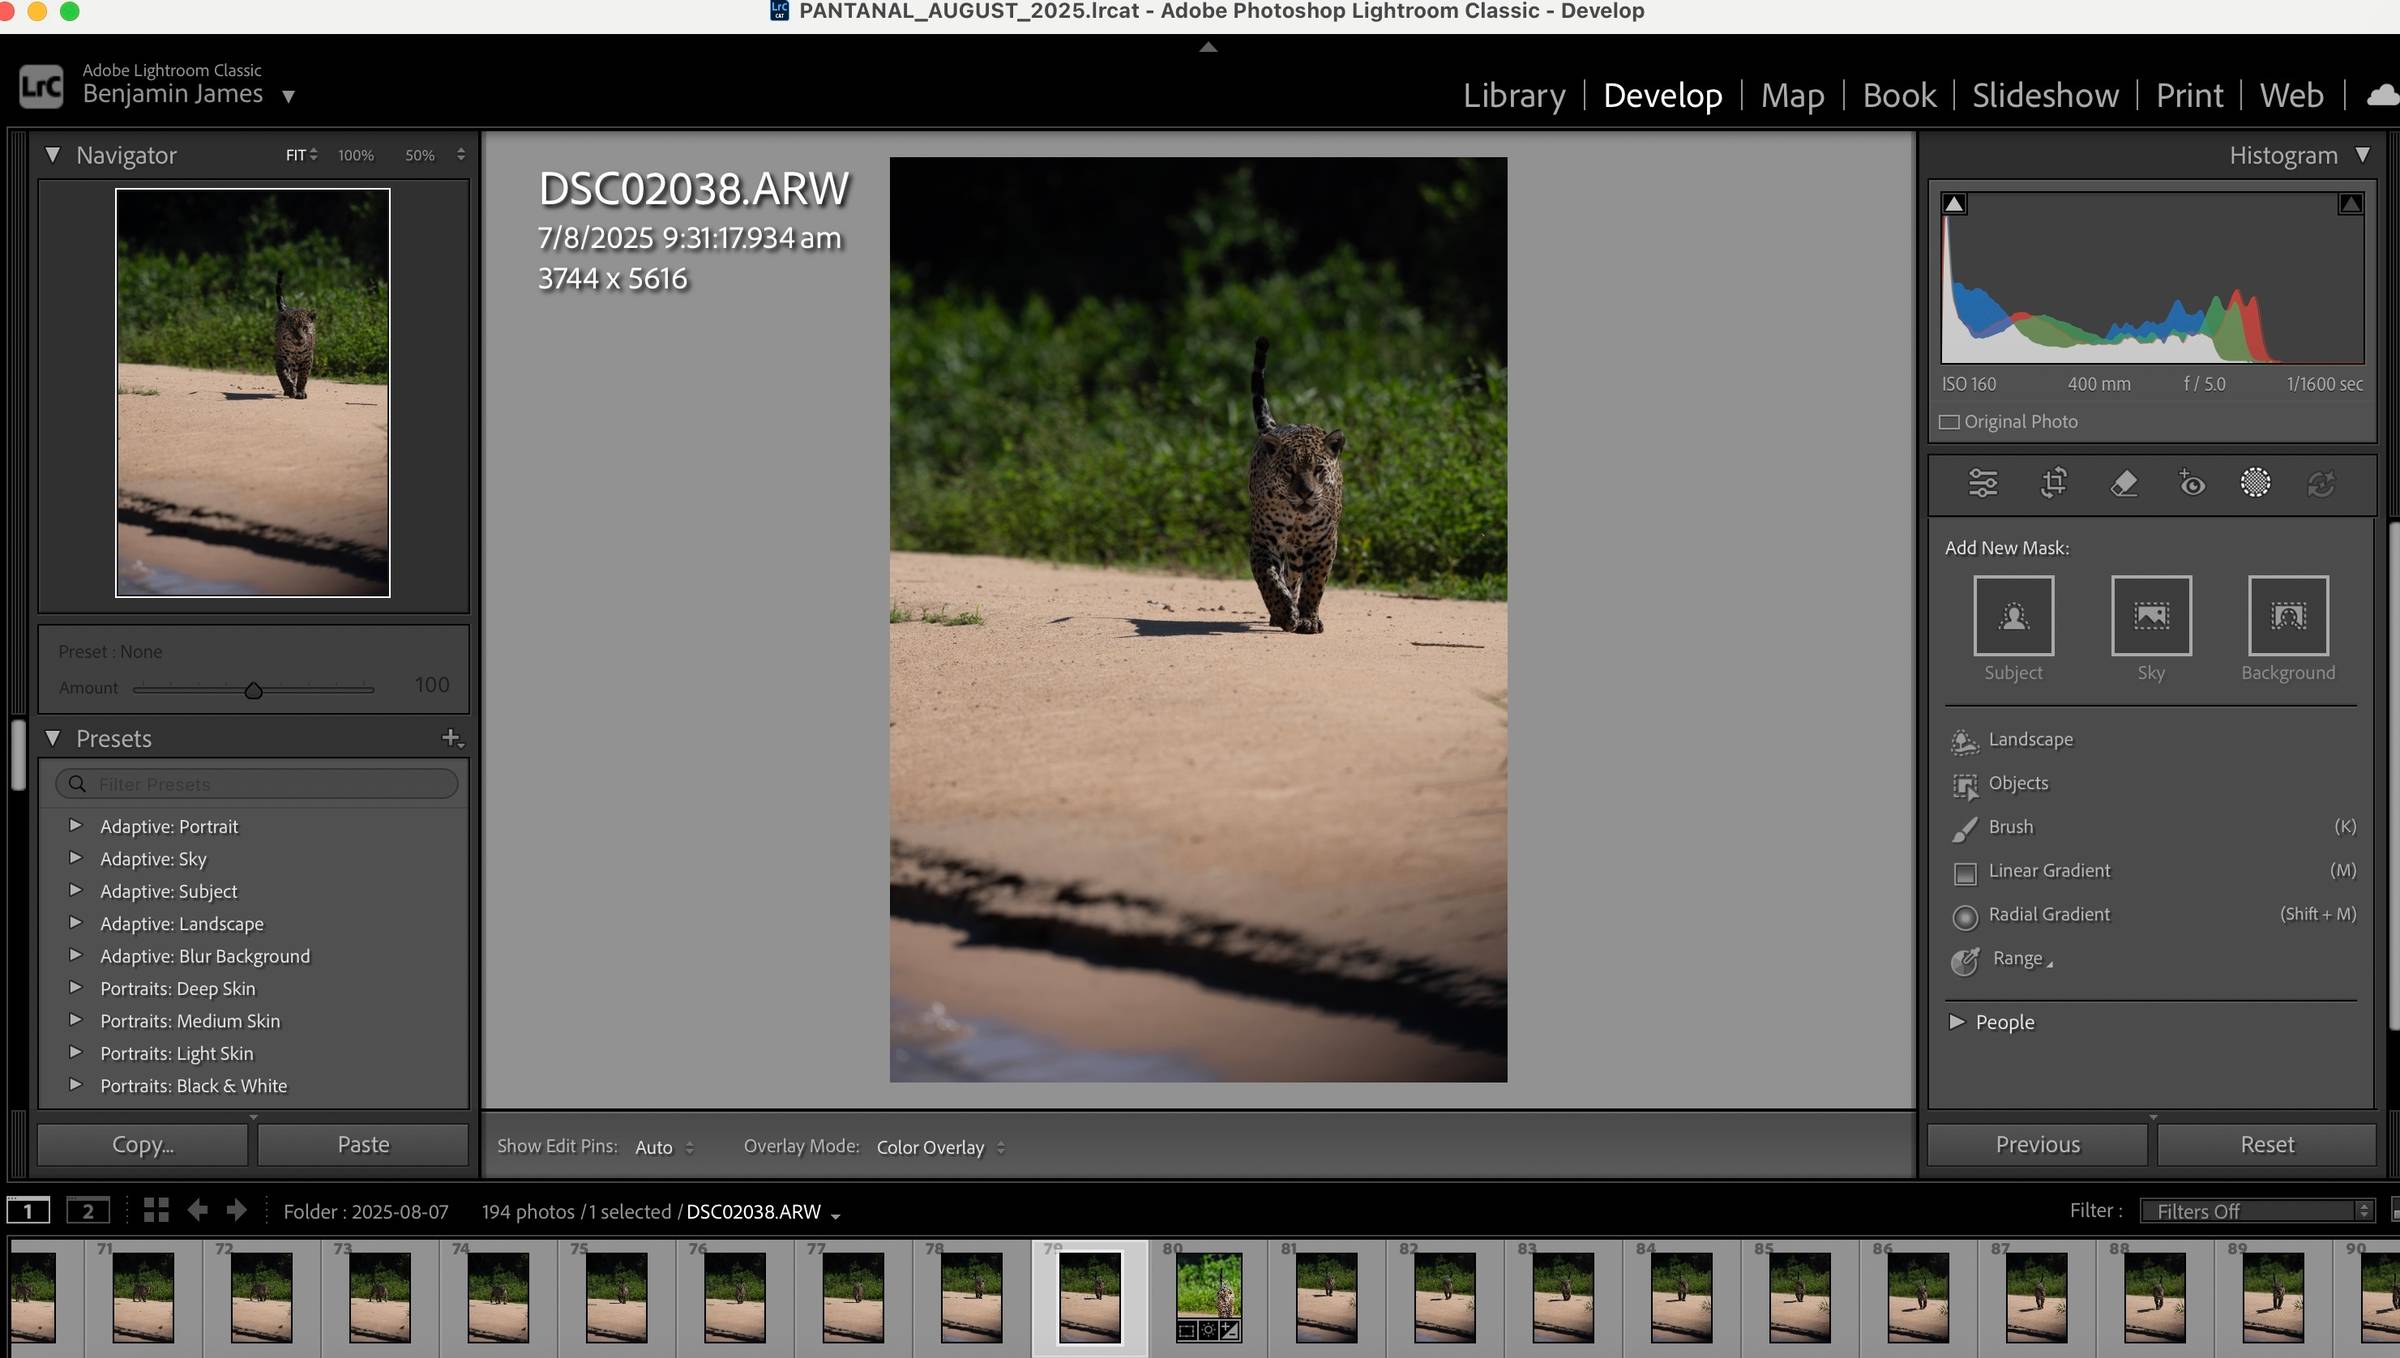Toggle shadow clipping indicator in histogram
Viewport: 2400px width, 1358px height.
click(1954, 204)
